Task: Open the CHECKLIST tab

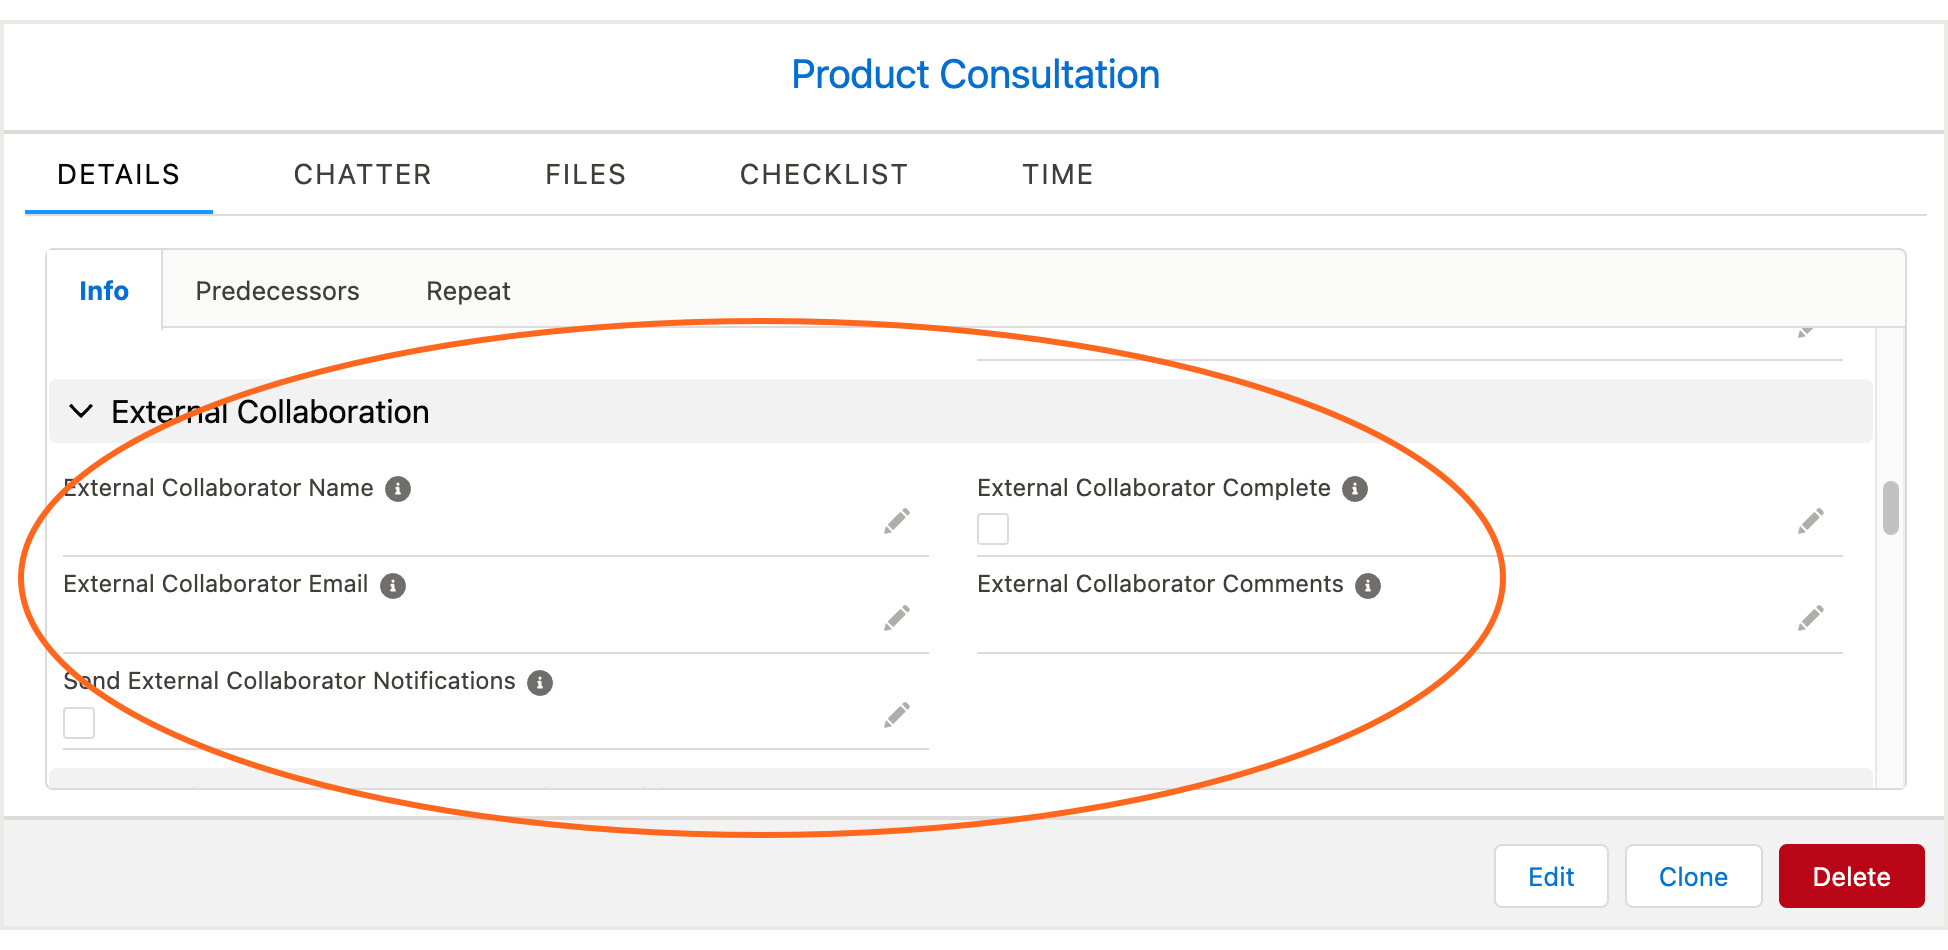Action: [823, 174]
